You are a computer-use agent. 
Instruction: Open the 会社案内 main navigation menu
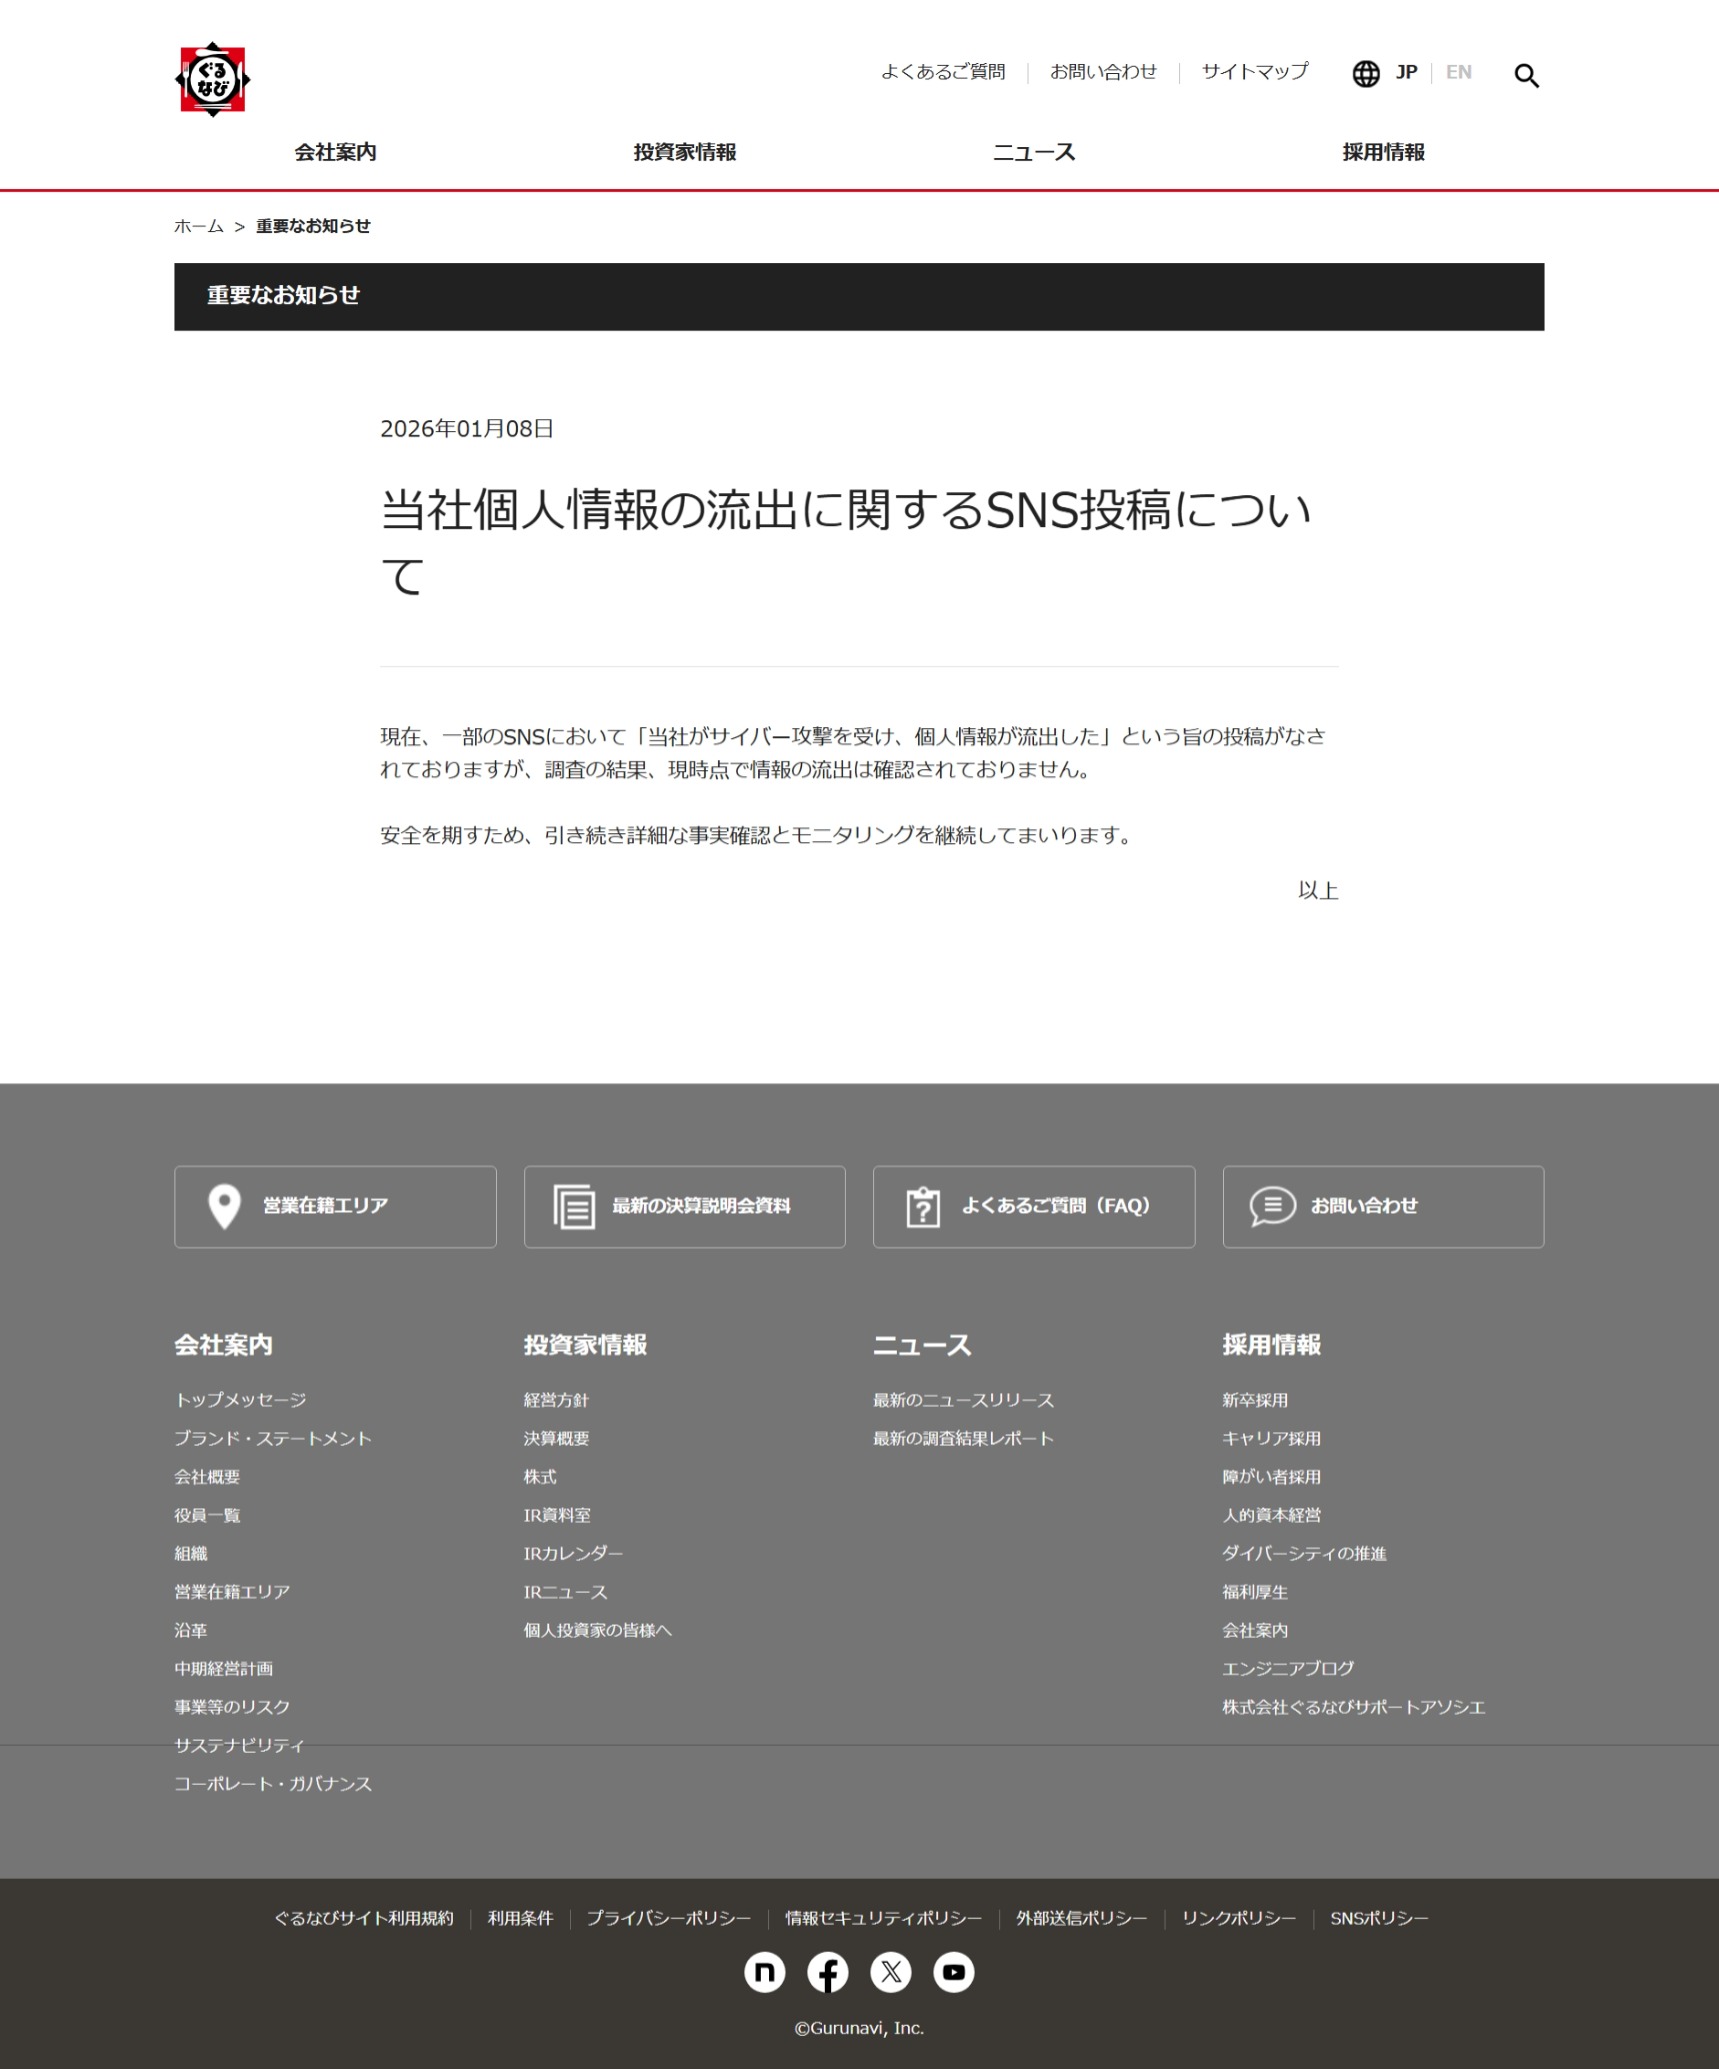click(335, 152)
